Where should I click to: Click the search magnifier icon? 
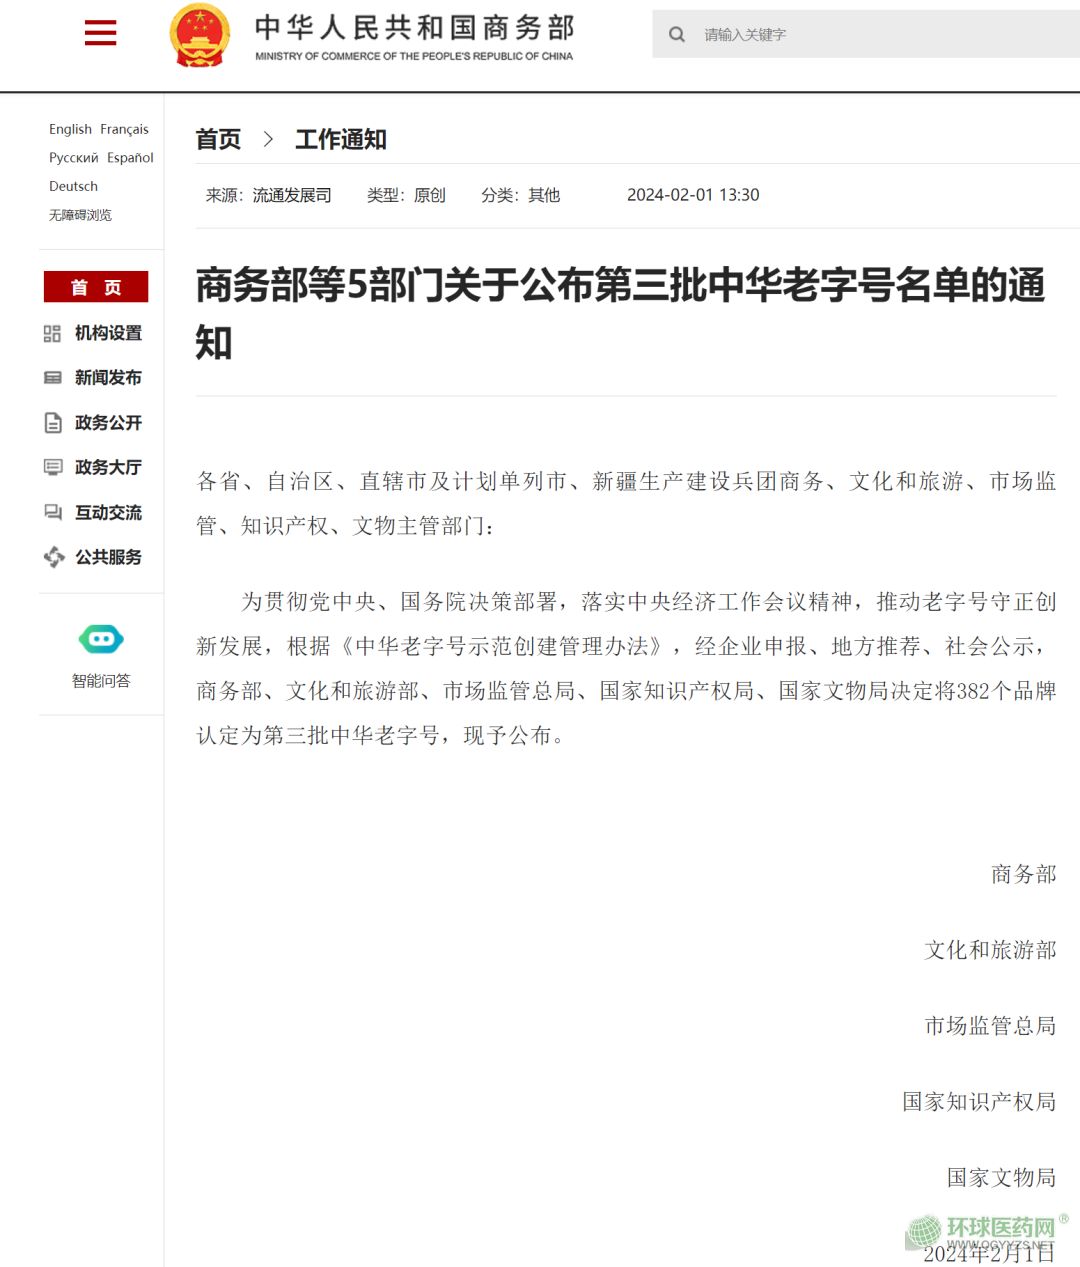677,35
